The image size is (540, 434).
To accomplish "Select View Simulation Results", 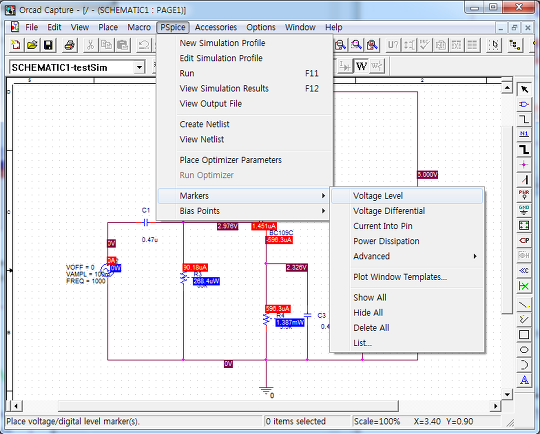I will pos(245,89).
